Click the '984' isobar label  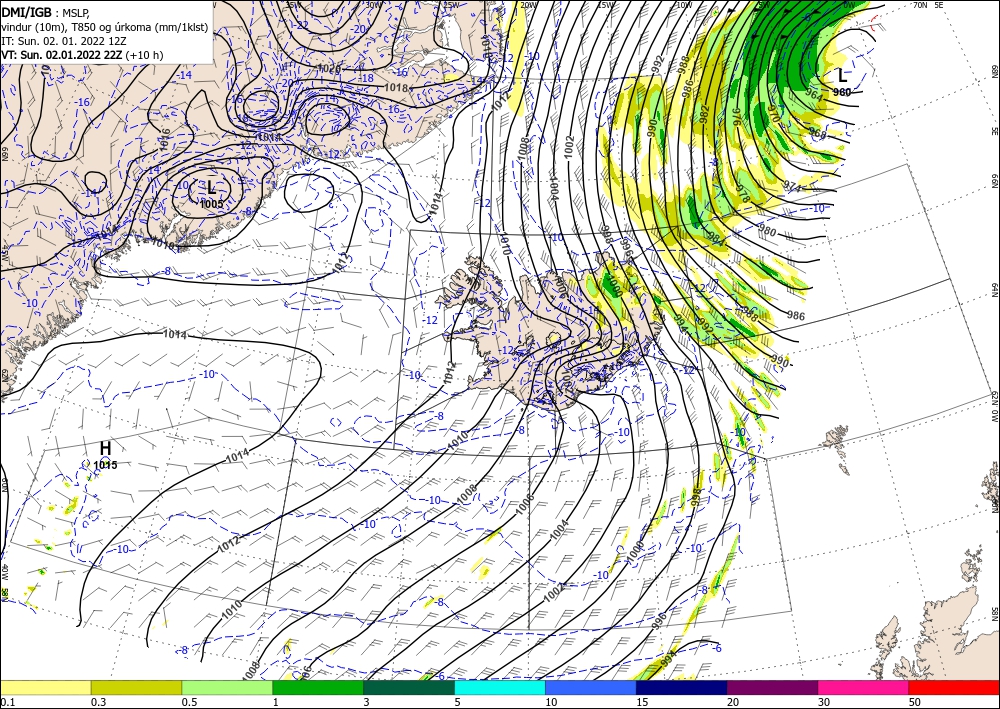[x=716, y=239]
